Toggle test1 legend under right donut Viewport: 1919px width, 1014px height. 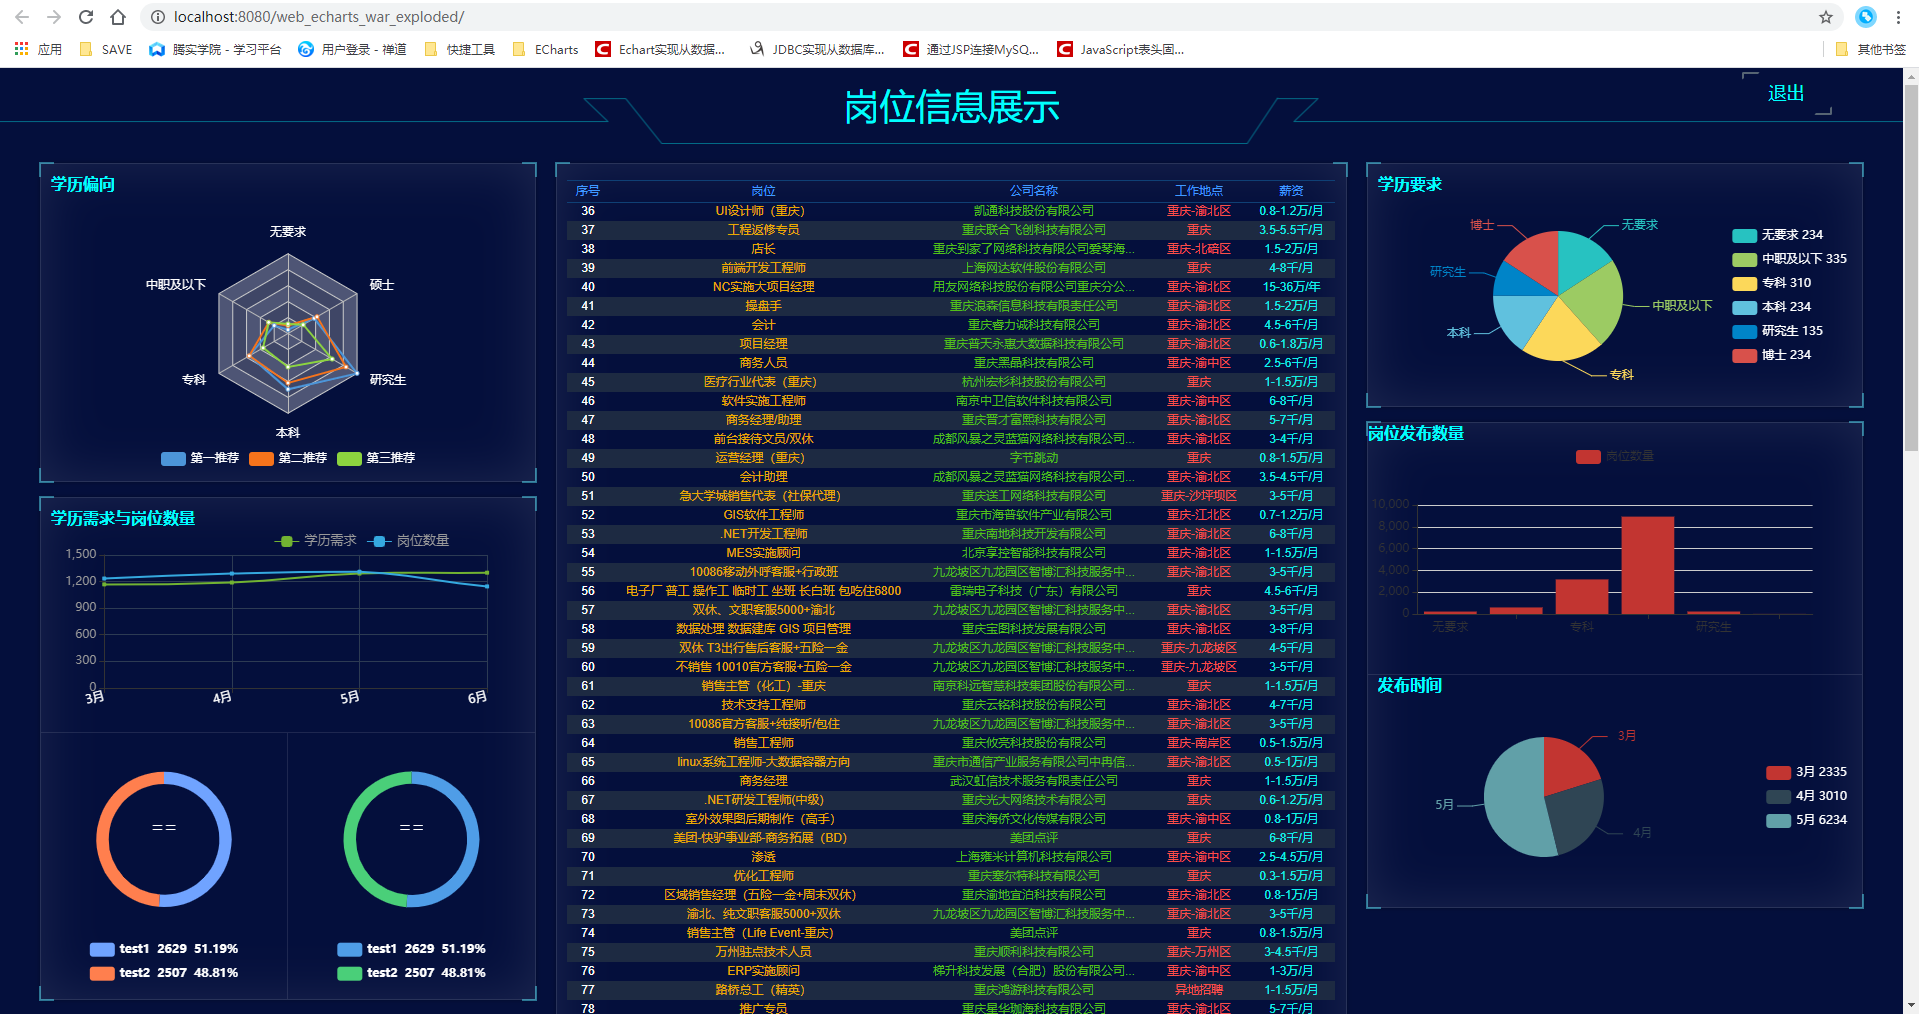coord(411,949)
